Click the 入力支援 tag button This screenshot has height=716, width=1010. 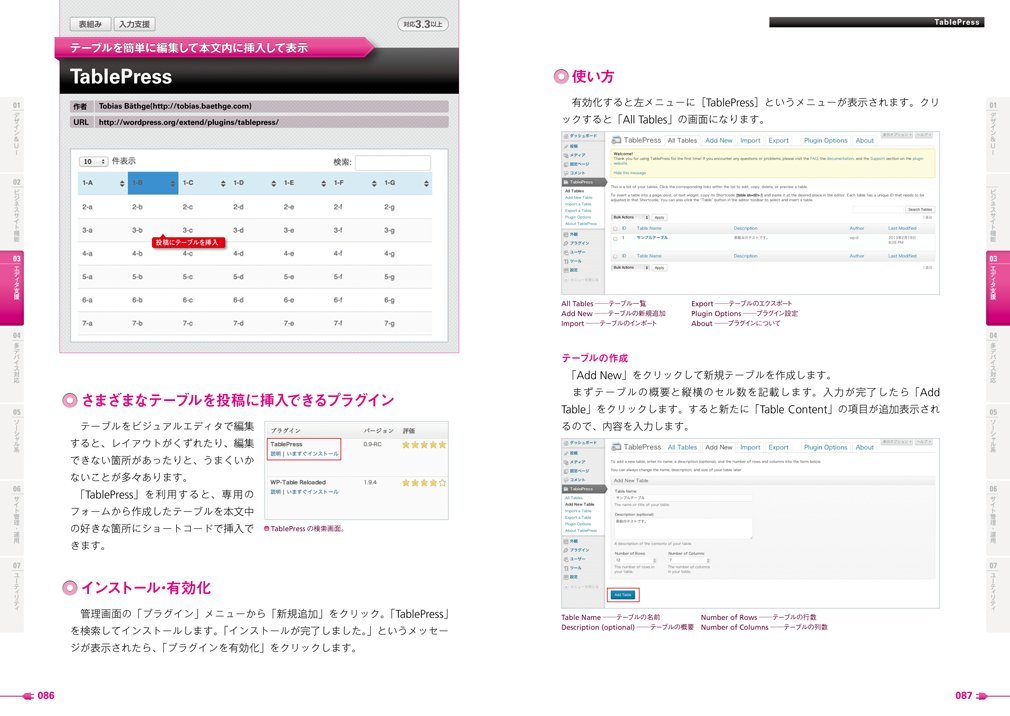pyautogui.click(x=135, y=24)
